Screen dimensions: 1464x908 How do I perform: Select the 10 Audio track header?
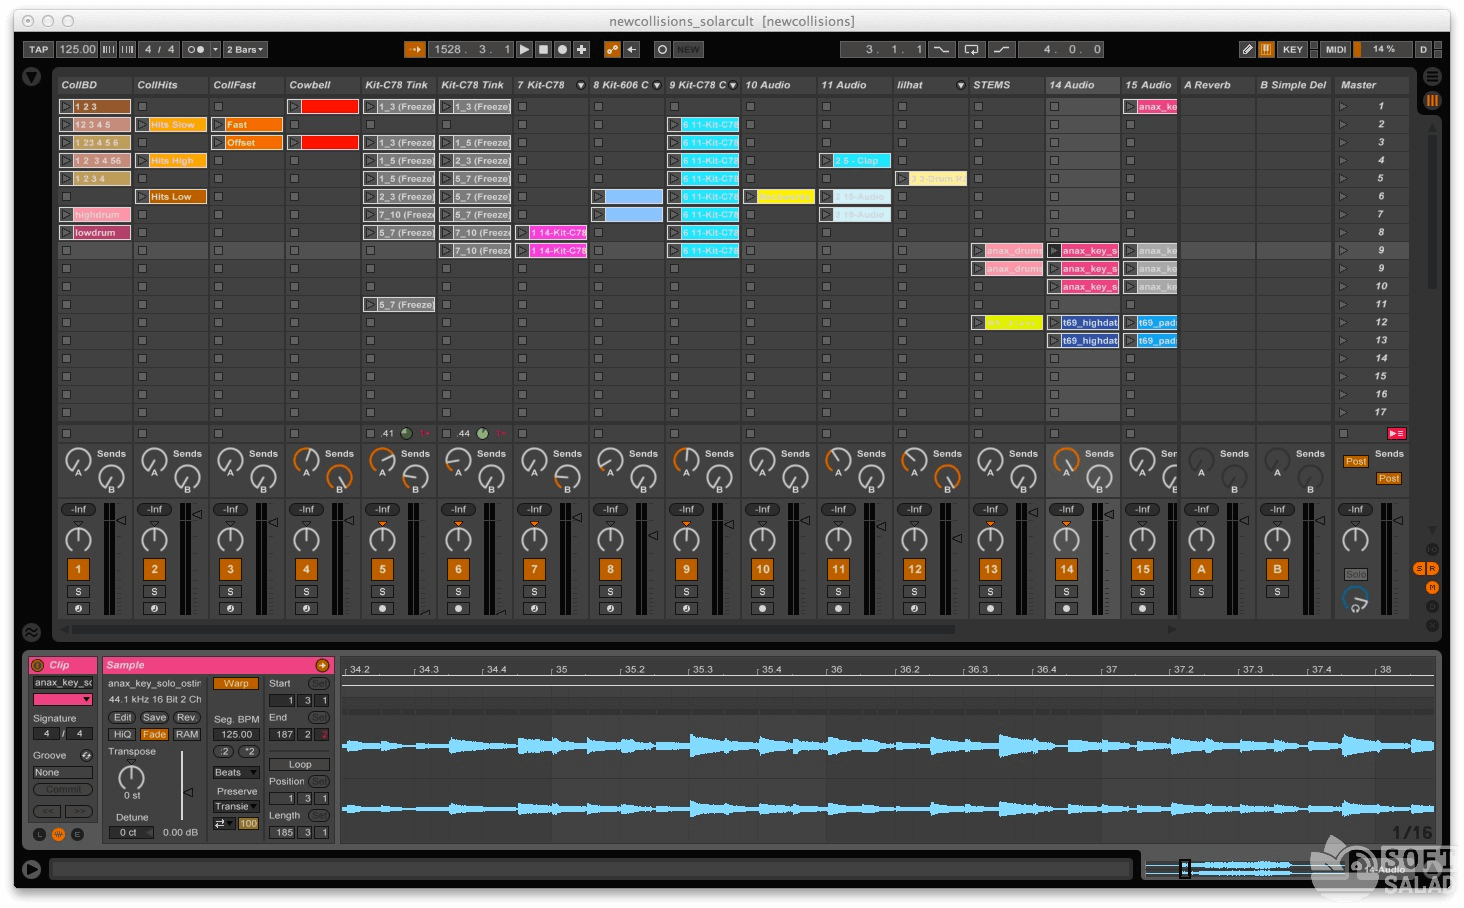point(779,85)
